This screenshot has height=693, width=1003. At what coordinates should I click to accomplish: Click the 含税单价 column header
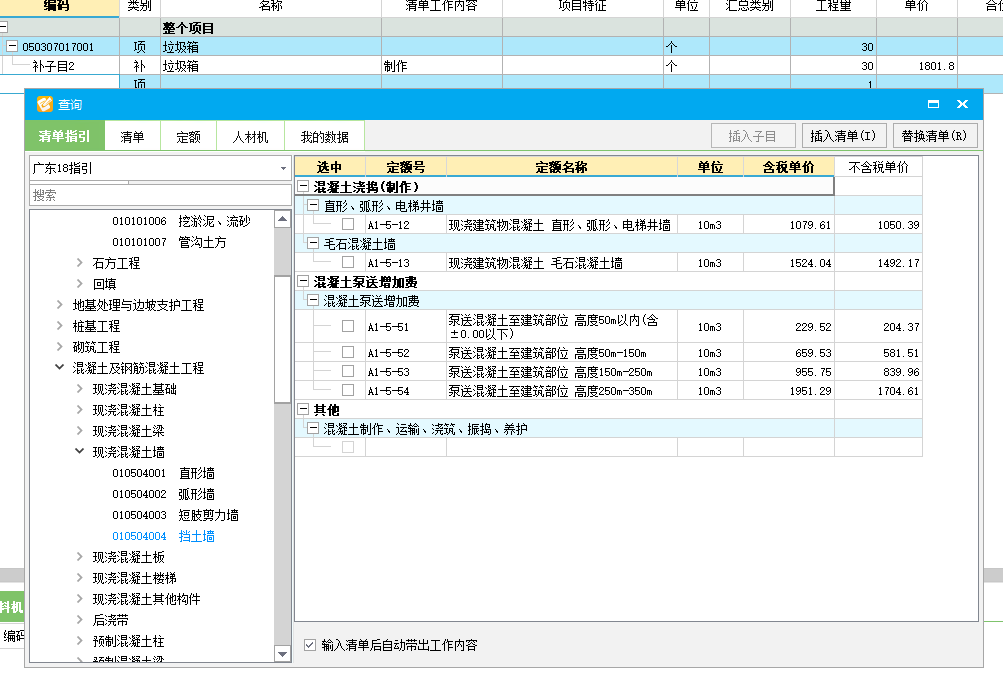point(788,167)
